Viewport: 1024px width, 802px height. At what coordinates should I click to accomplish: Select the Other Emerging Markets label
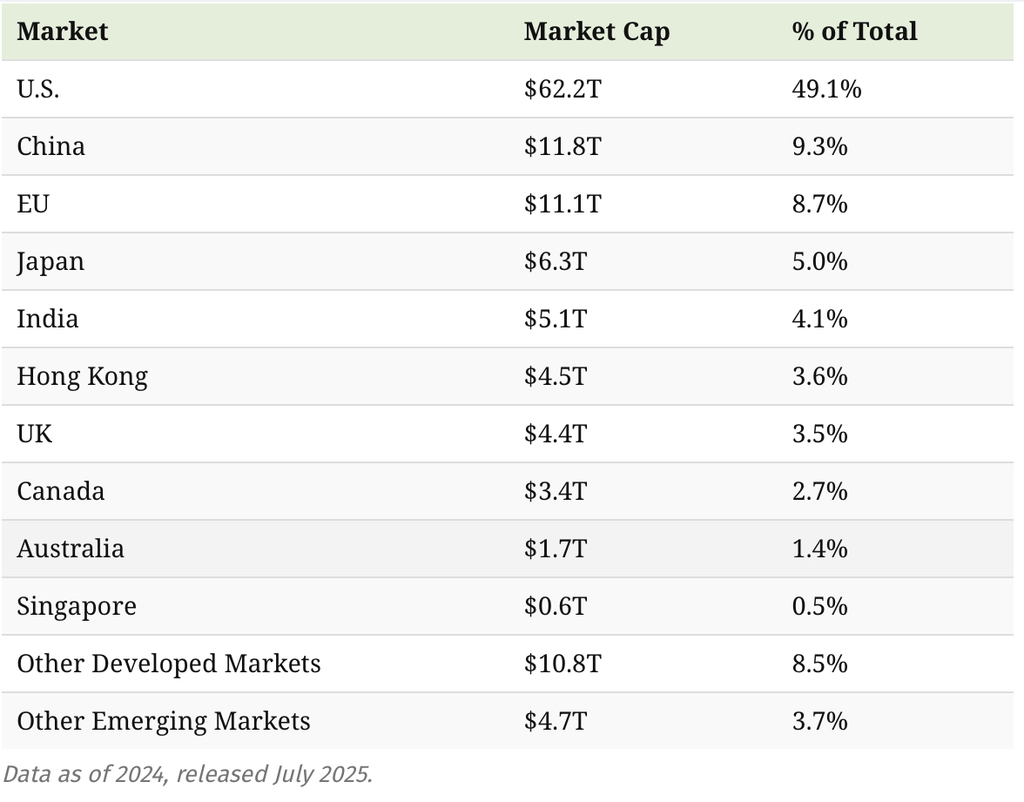(x=164, y=721)
